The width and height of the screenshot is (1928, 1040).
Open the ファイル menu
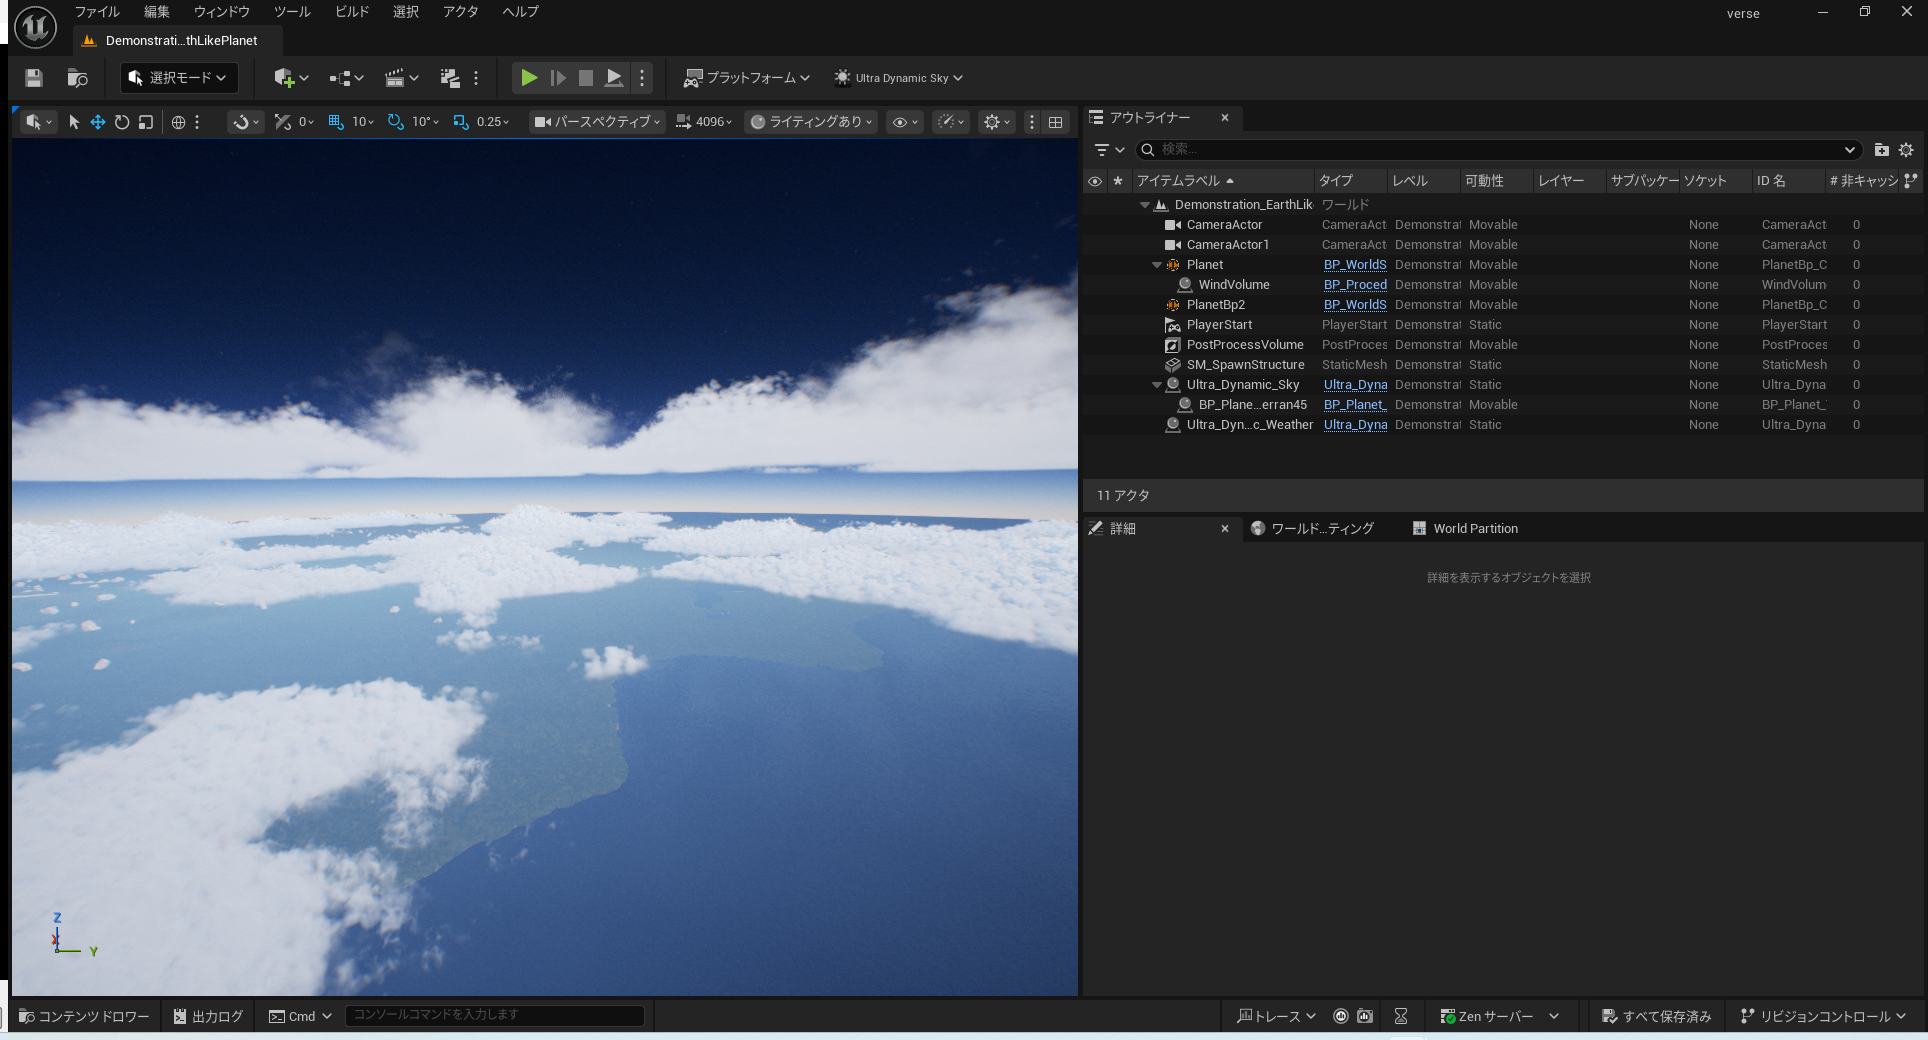(x=97, y=12)
